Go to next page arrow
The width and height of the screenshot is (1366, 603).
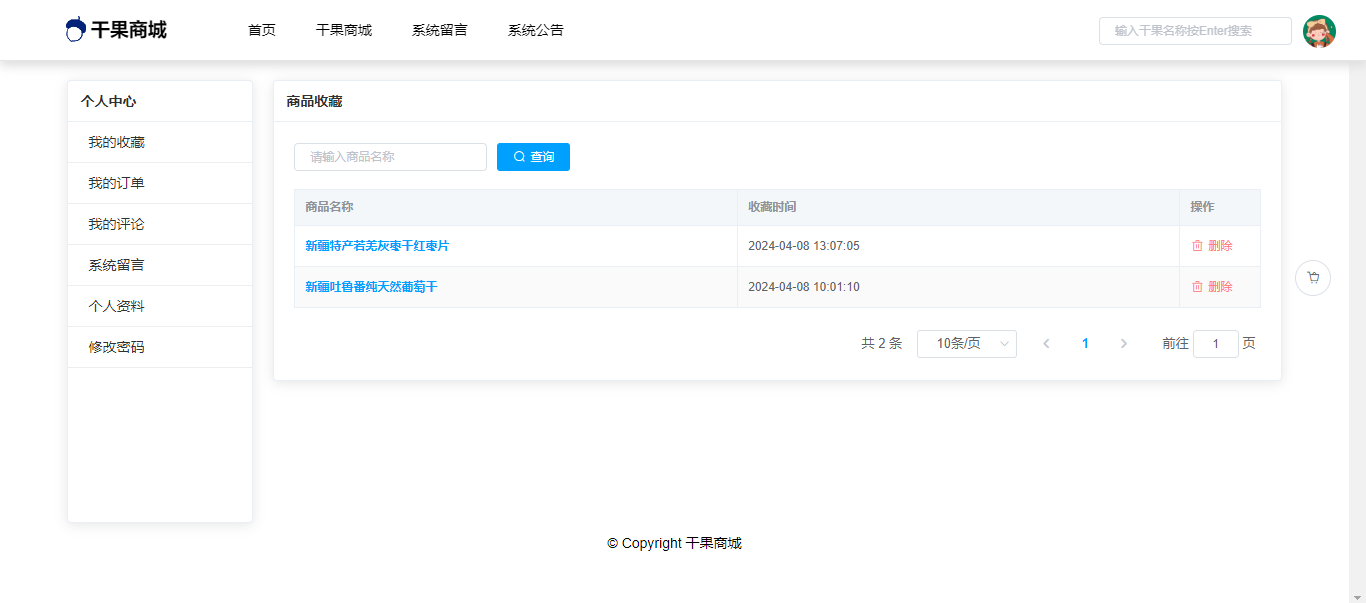[x=1123, y=344]
